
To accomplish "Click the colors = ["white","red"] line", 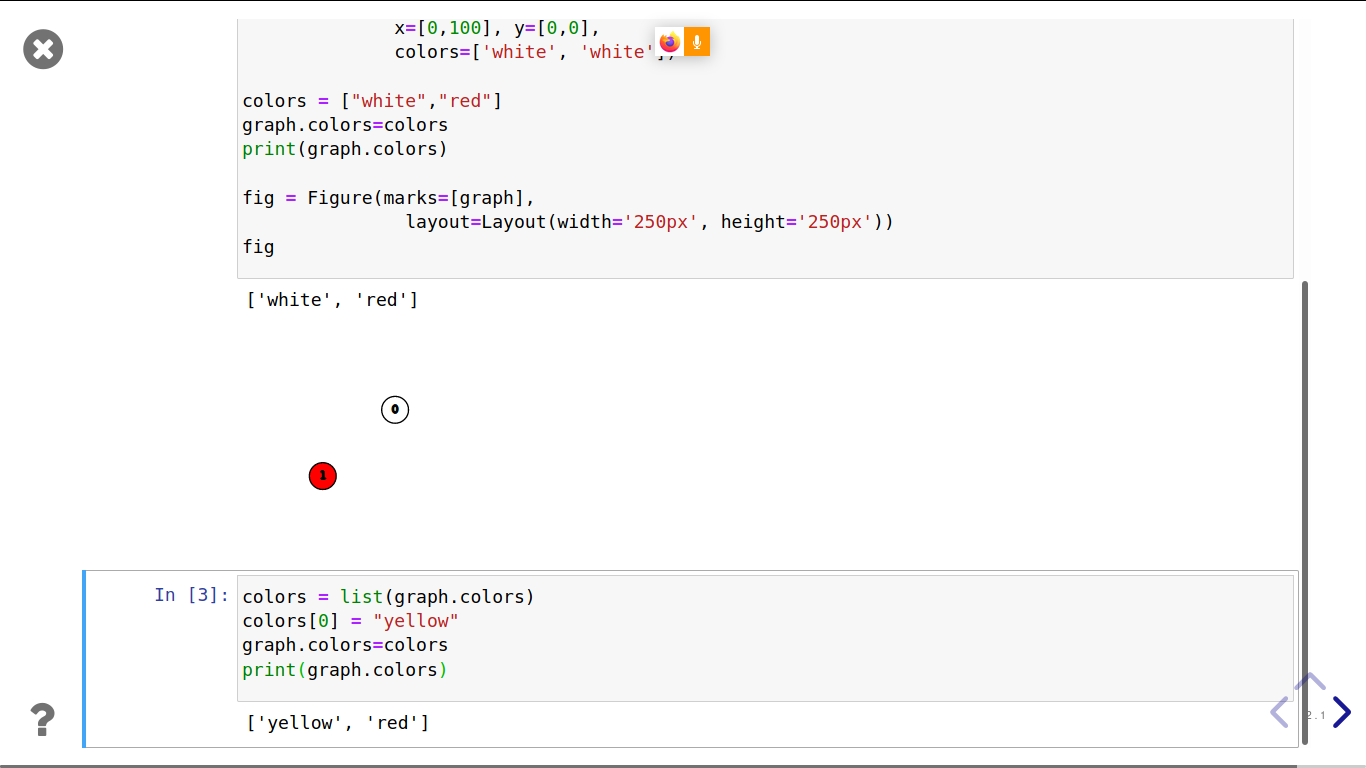I will click(x=372, y=101).
